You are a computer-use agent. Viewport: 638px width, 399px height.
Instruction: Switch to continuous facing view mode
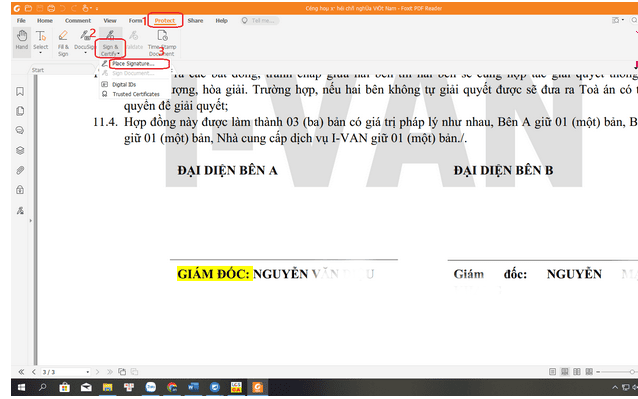click(589, 372)
